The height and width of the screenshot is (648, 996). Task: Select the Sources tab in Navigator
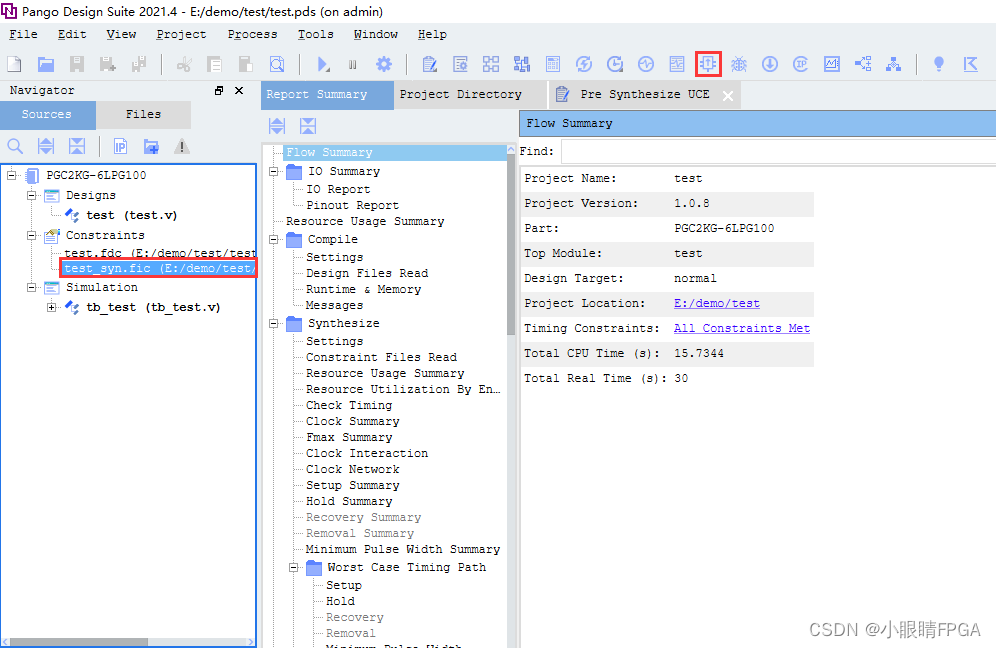pos(47,114)
